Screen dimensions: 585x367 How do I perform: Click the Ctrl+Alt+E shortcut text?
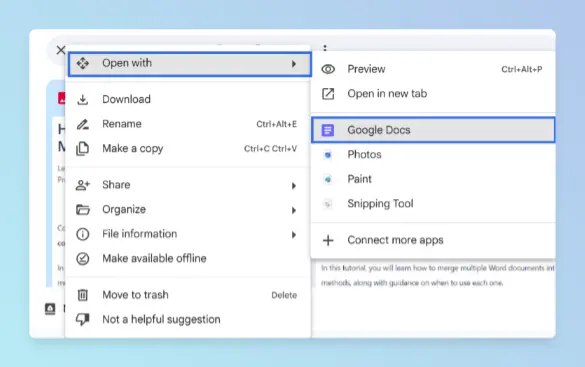pos(276,124)
